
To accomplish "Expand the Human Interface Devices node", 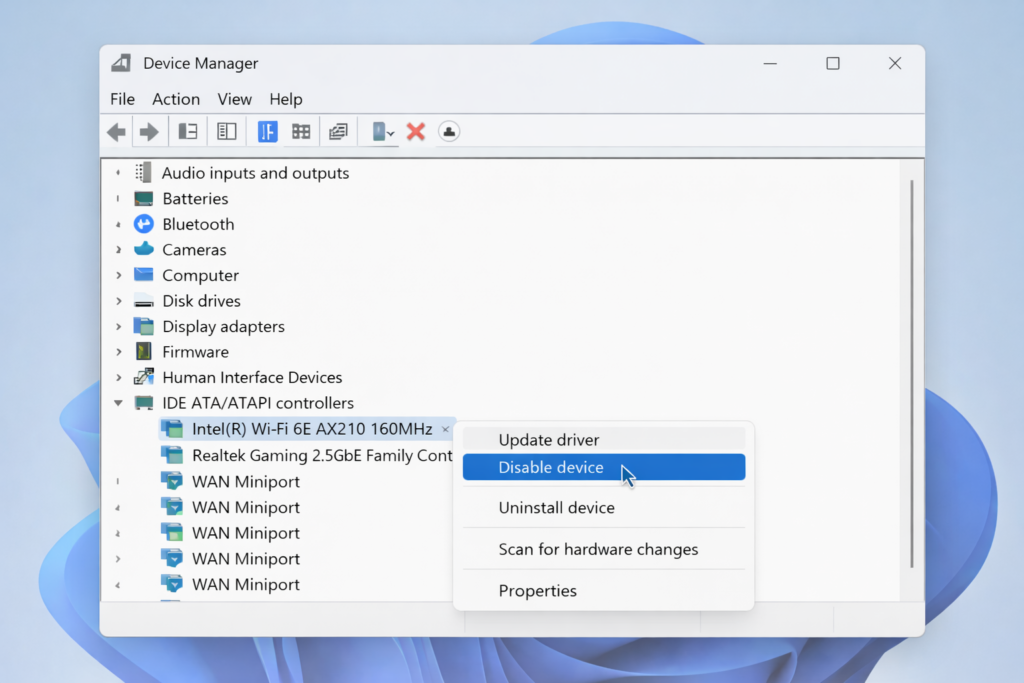I will click(x=118, y=377).
